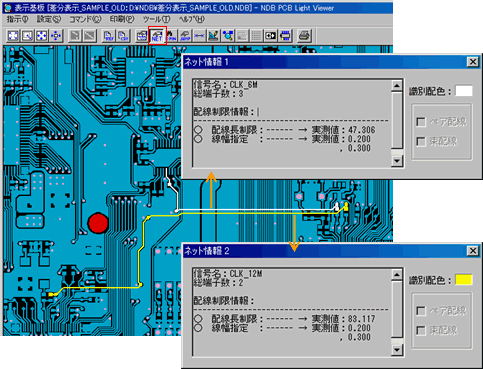The height and width of the screenshot is (369, 483).
Task: Select the JUMP tool icon
Action: click(x=185, y=35)
